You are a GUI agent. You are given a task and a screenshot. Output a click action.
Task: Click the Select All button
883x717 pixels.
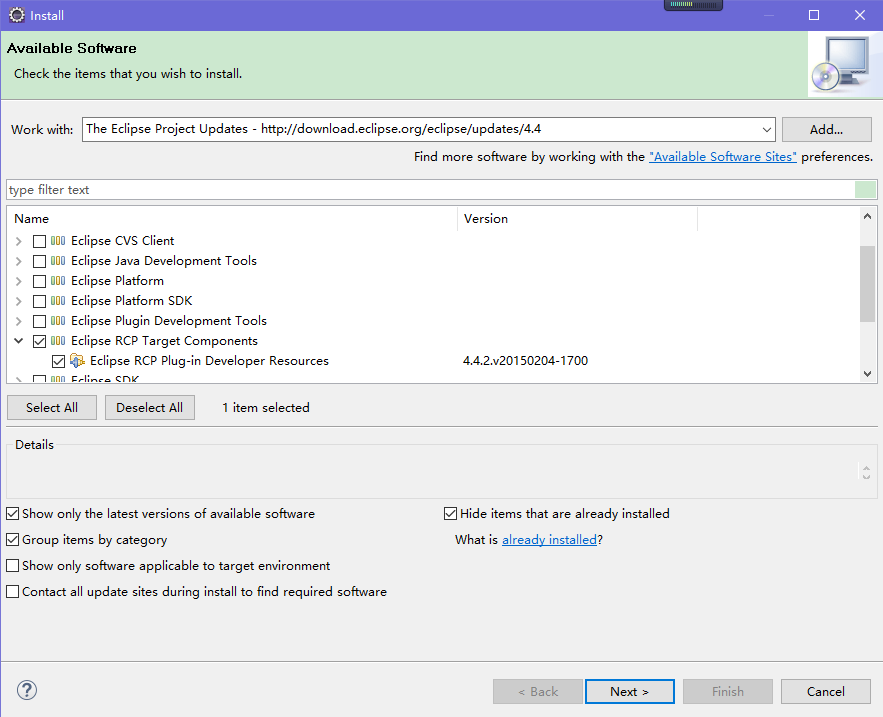pyautogui.click(x=52, y=407)
